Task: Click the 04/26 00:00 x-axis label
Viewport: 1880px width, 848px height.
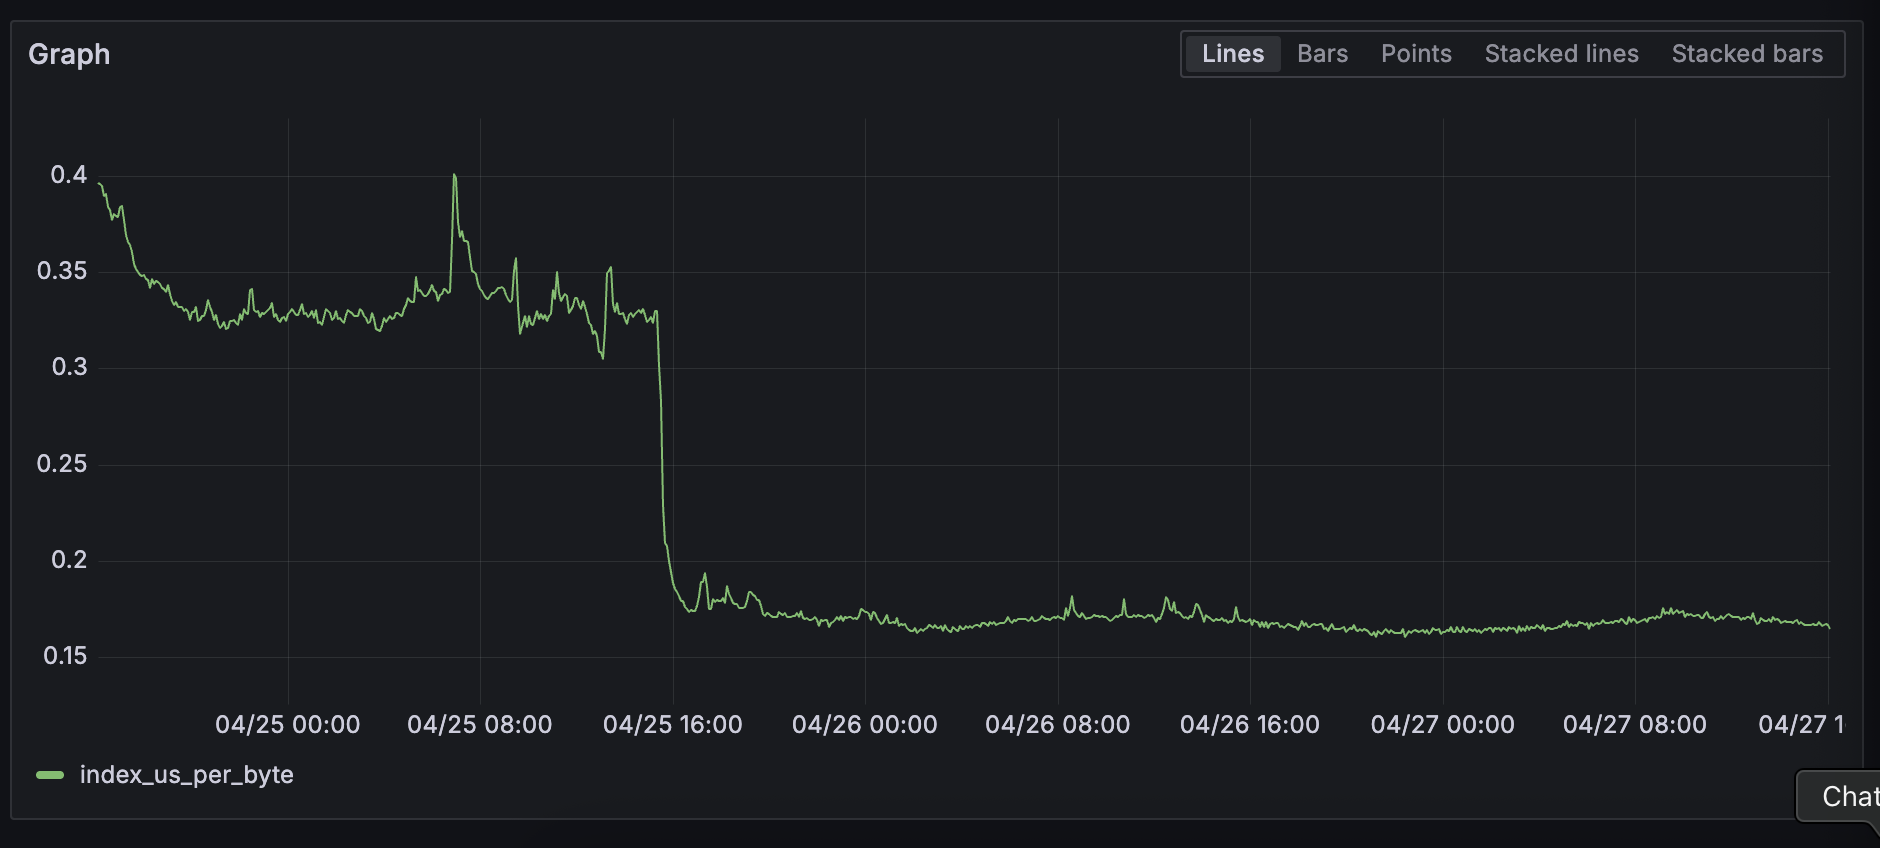Action: (x=865, y=724)
